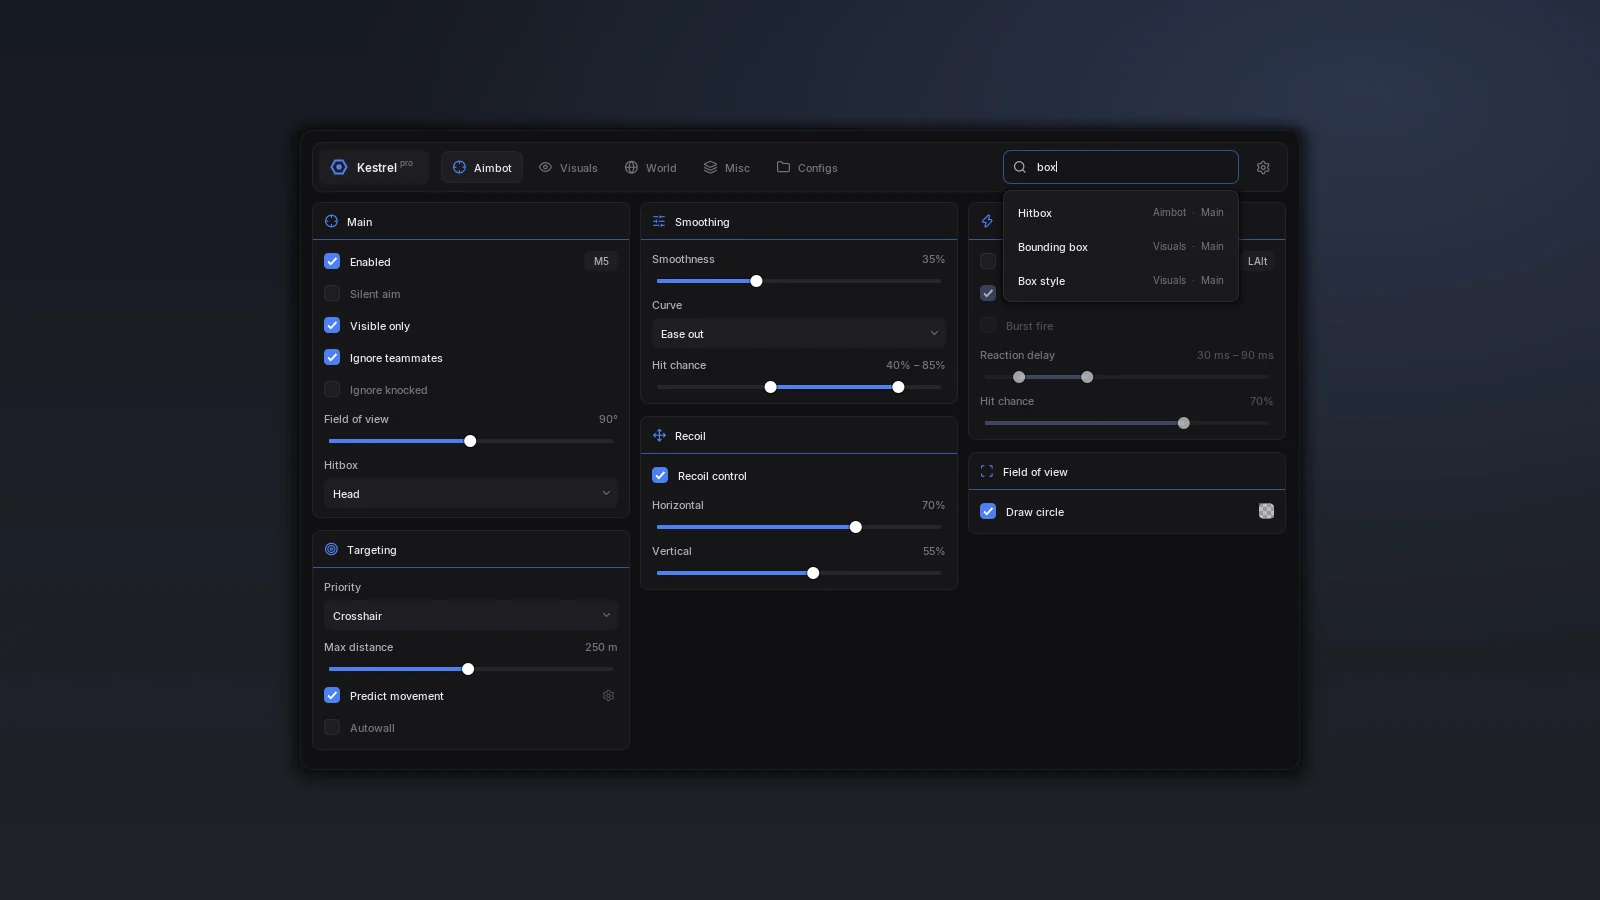Click the Kestrel logo icon
The image size is (1600, 900).
(339, 167)
